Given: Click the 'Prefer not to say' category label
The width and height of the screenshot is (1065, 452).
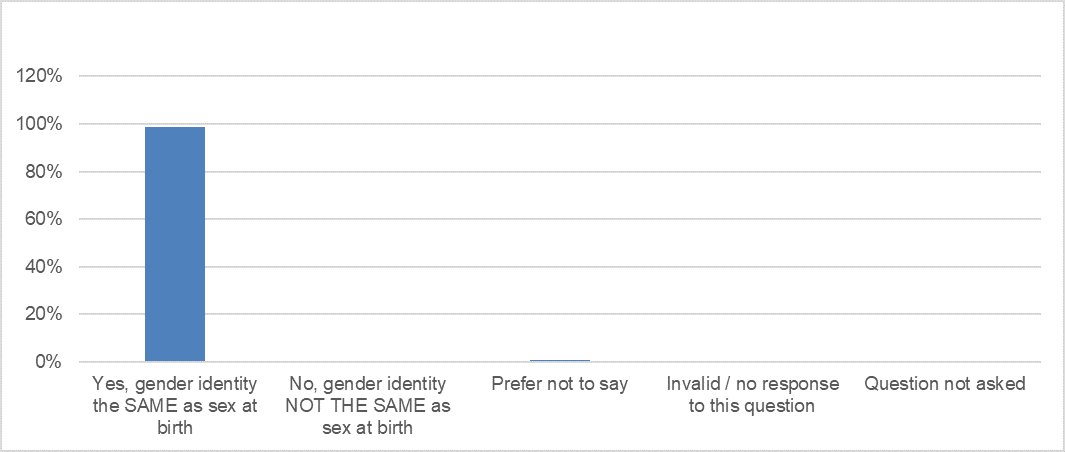Looking at the screenshot, I should pyautogui.click(x=560, y=384).
